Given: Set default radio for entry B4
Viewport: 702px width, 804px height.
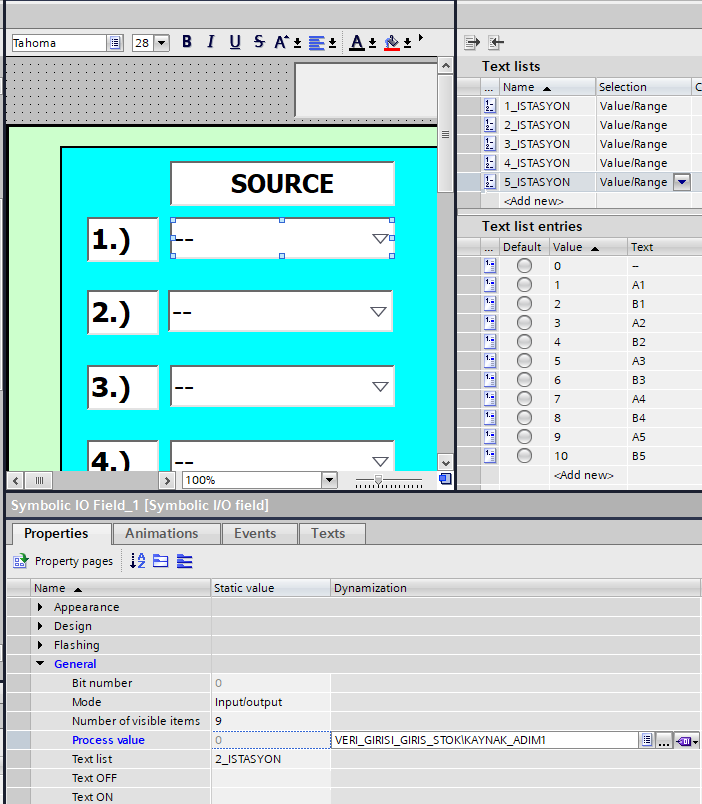Looking at the screenshot, I should [524, 417].
